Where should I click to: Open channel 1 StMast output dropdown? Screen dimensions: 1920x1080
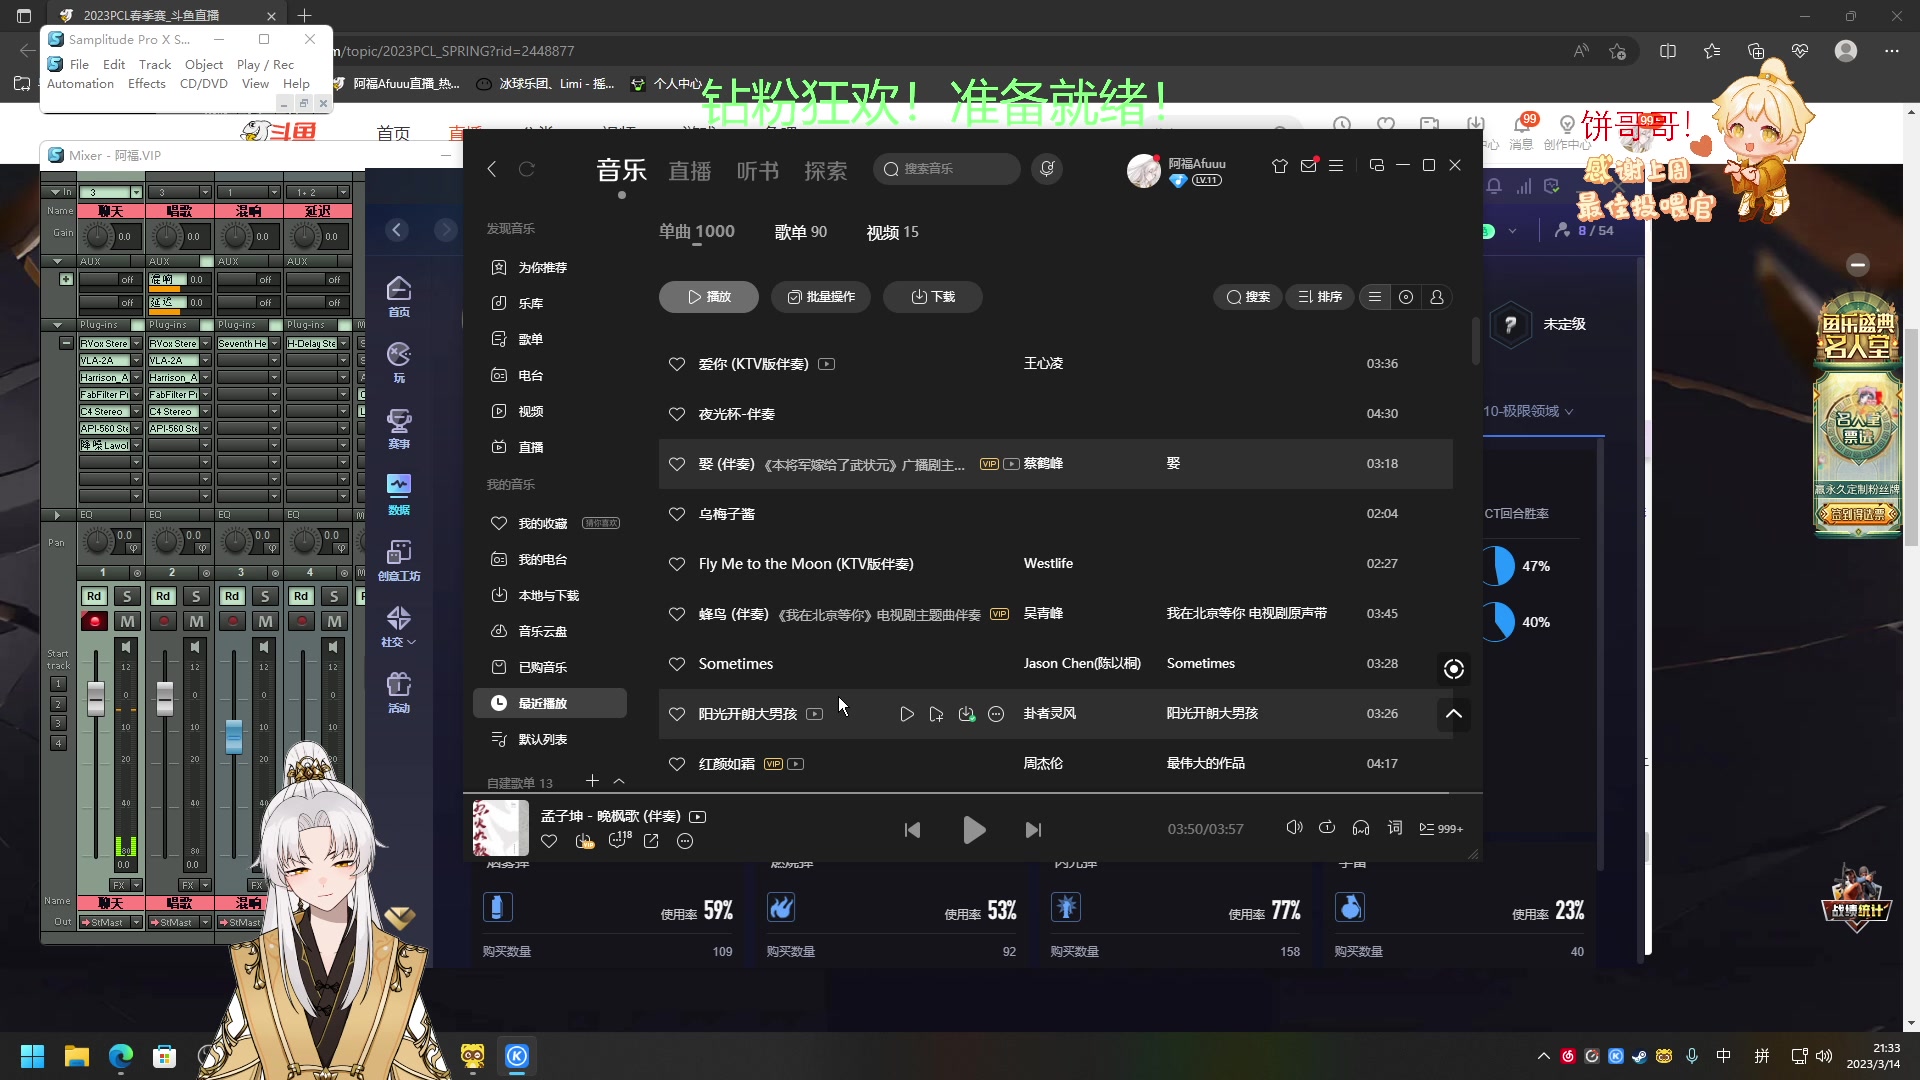click(137, 922)
